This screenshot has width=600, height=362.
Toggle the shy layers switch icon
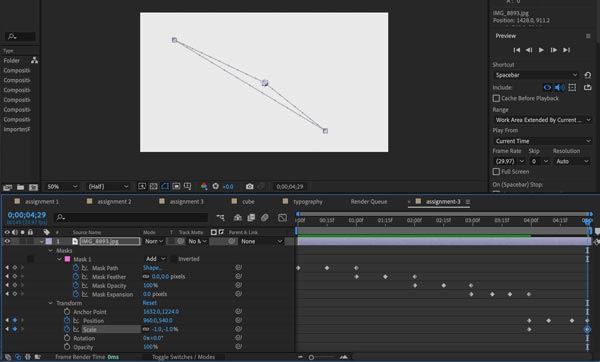238,218
